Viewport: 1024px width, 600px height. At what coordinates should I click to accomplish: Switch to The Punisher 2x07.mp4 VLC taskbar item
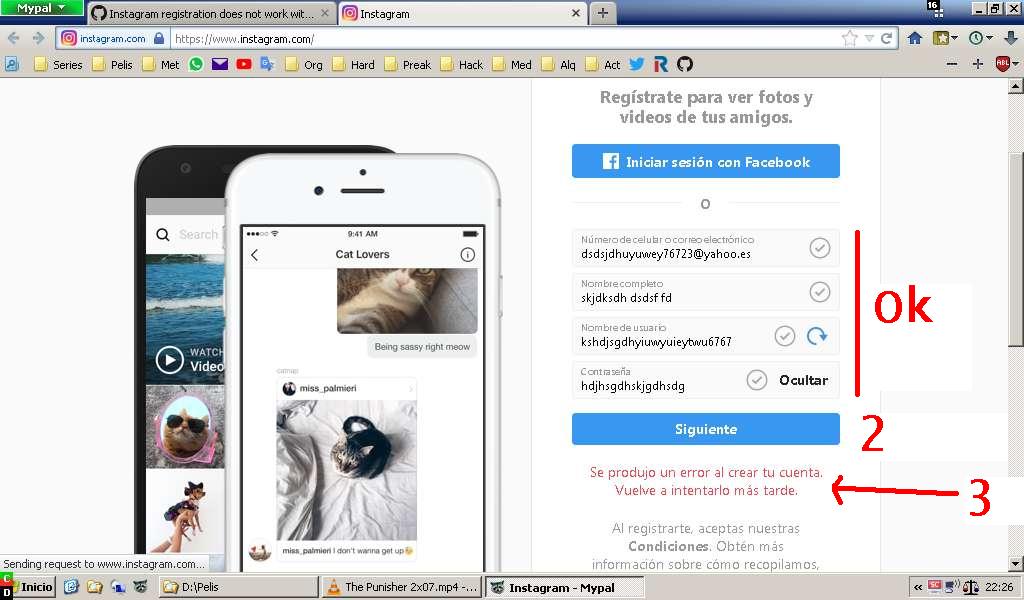[403, 587]
